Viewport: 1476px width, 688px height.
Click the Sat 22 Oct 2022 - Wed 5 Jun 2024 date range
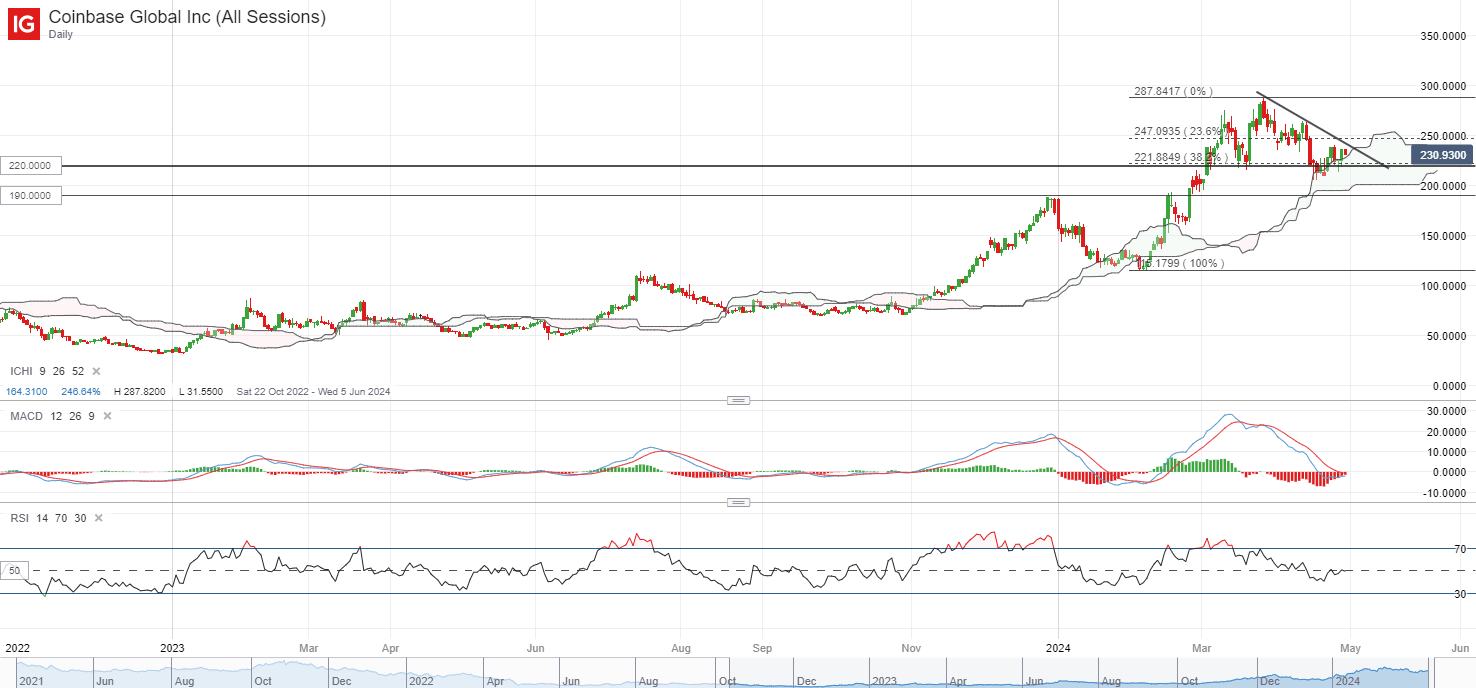tap(314, 392)
